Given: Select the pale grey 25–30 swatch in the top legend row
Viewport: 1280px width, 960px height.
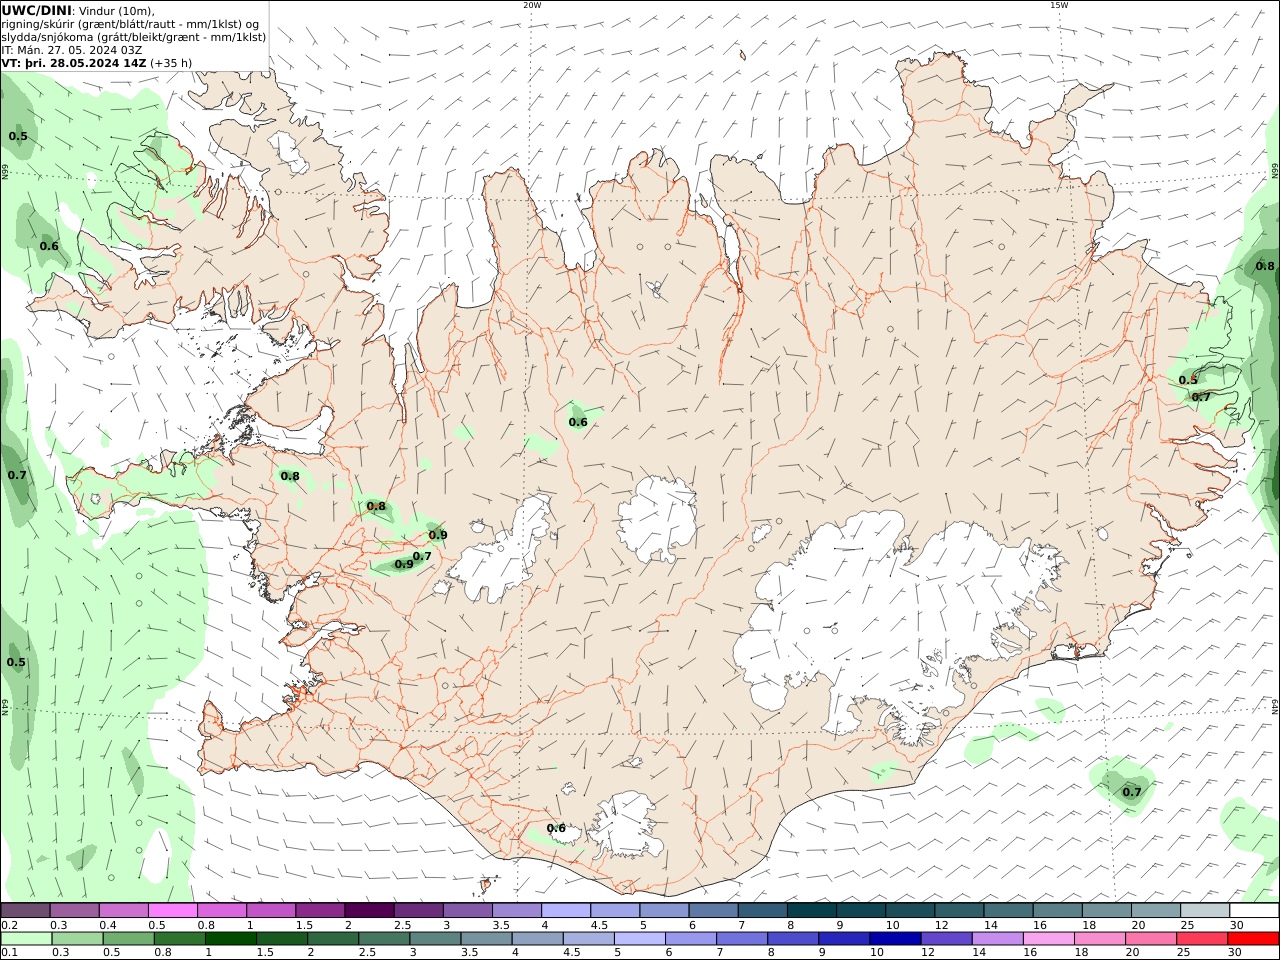Looking at the screenshot, I should click(1204, 910).
